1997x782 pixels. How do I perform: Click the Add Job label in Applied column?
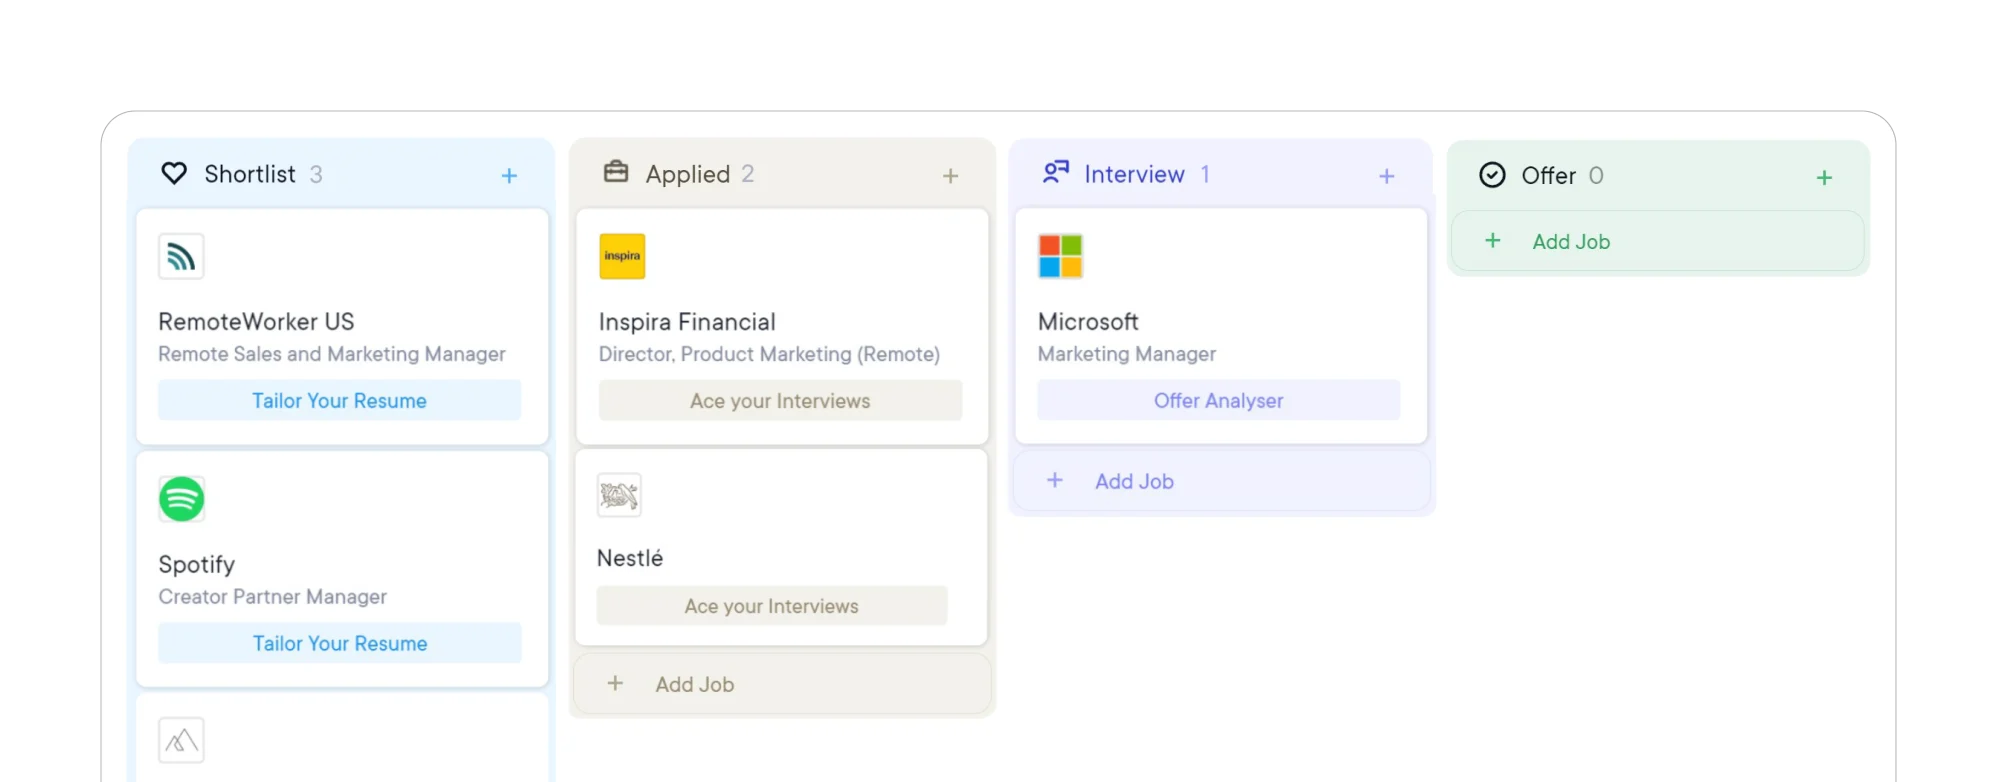(695, 684)
